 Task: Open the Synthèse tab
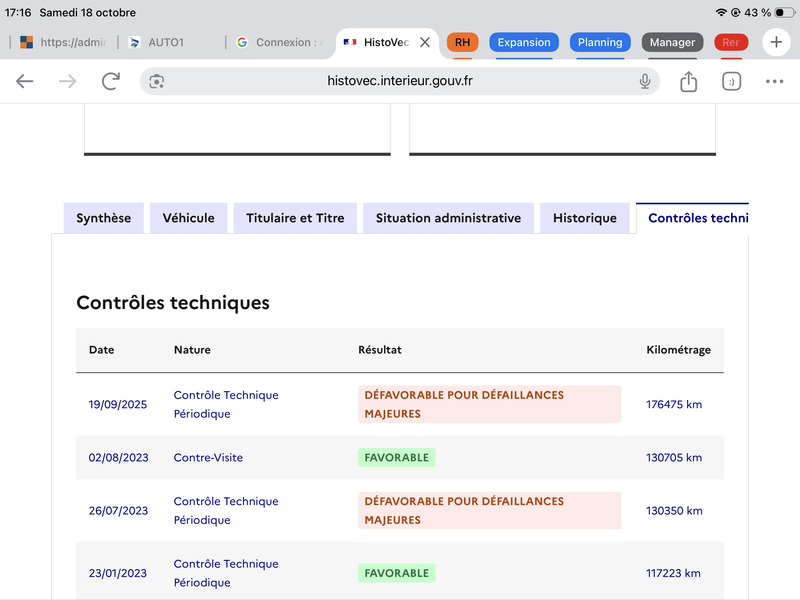click(104, 218)
